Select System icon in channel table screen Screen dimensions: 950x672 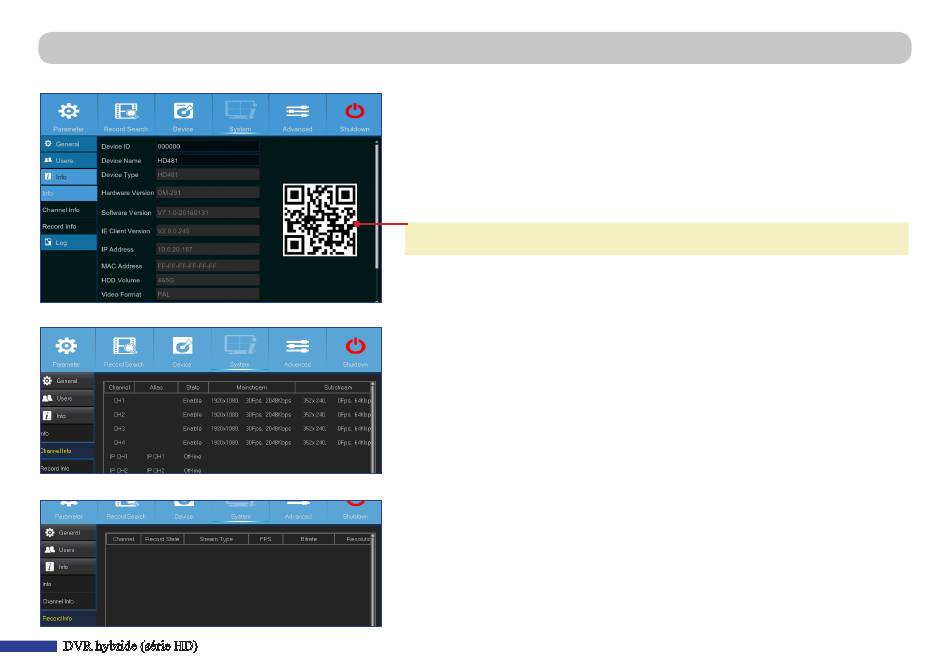tap(240, 345)
